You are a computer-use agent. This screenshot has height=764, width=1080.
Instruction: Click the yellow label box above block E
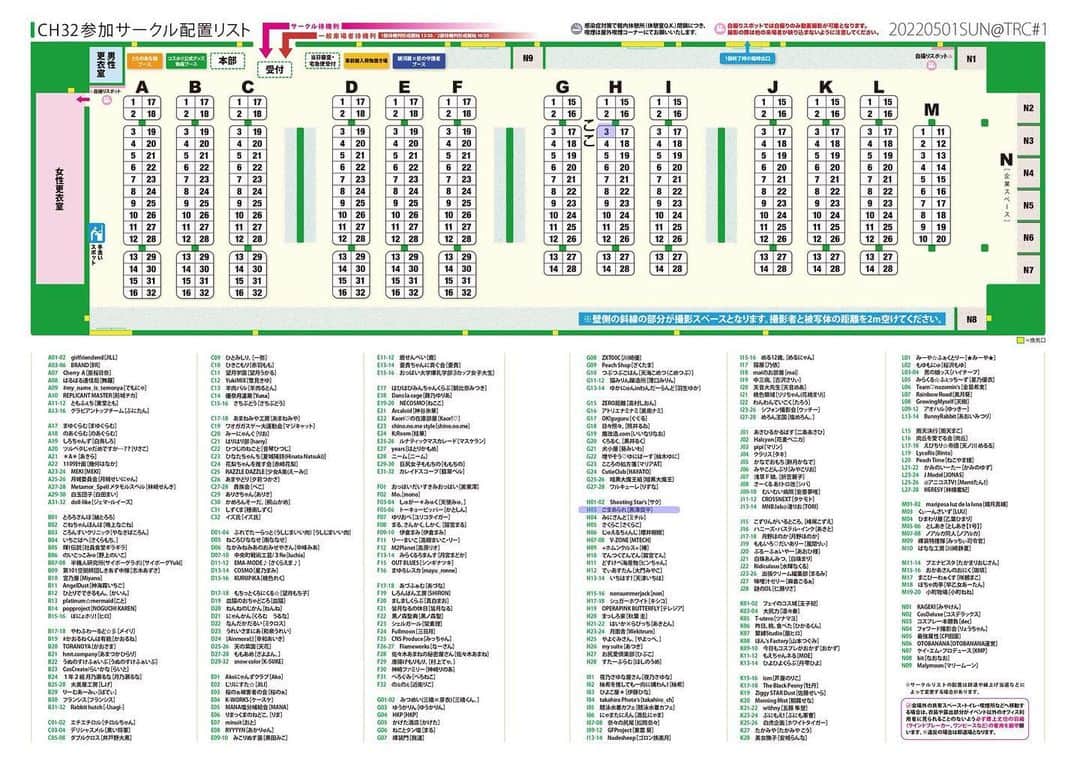pyautogui.click(x=366, y=61)
